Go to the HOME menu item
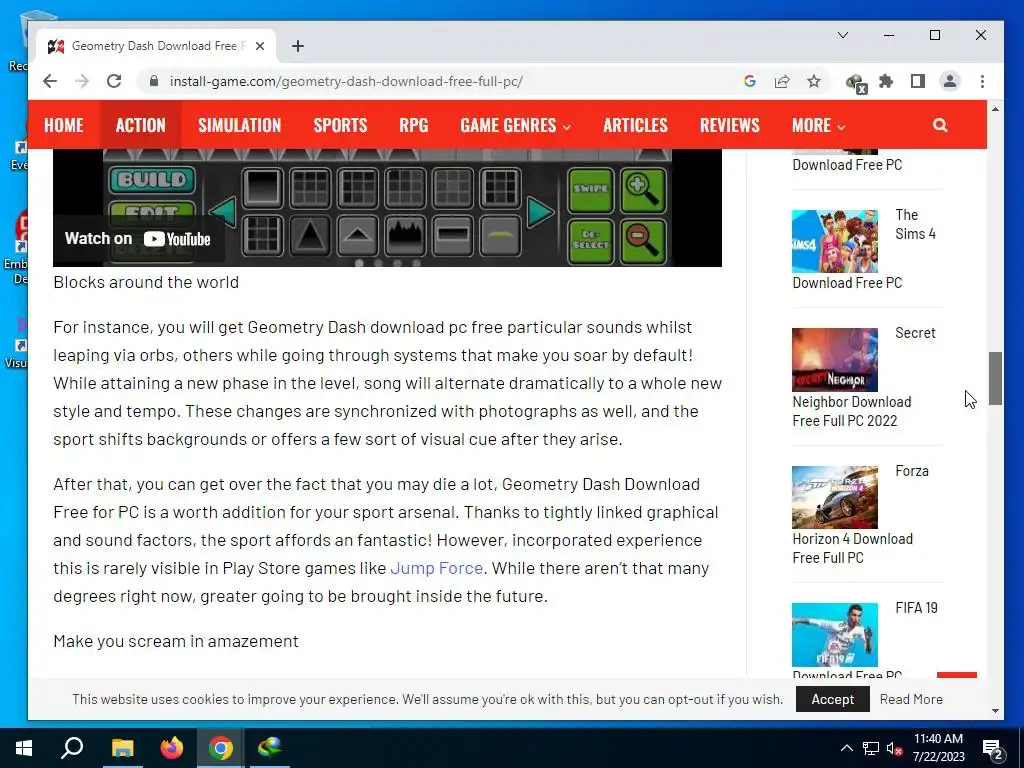1024x768 pixels. [x=63, y=125]
